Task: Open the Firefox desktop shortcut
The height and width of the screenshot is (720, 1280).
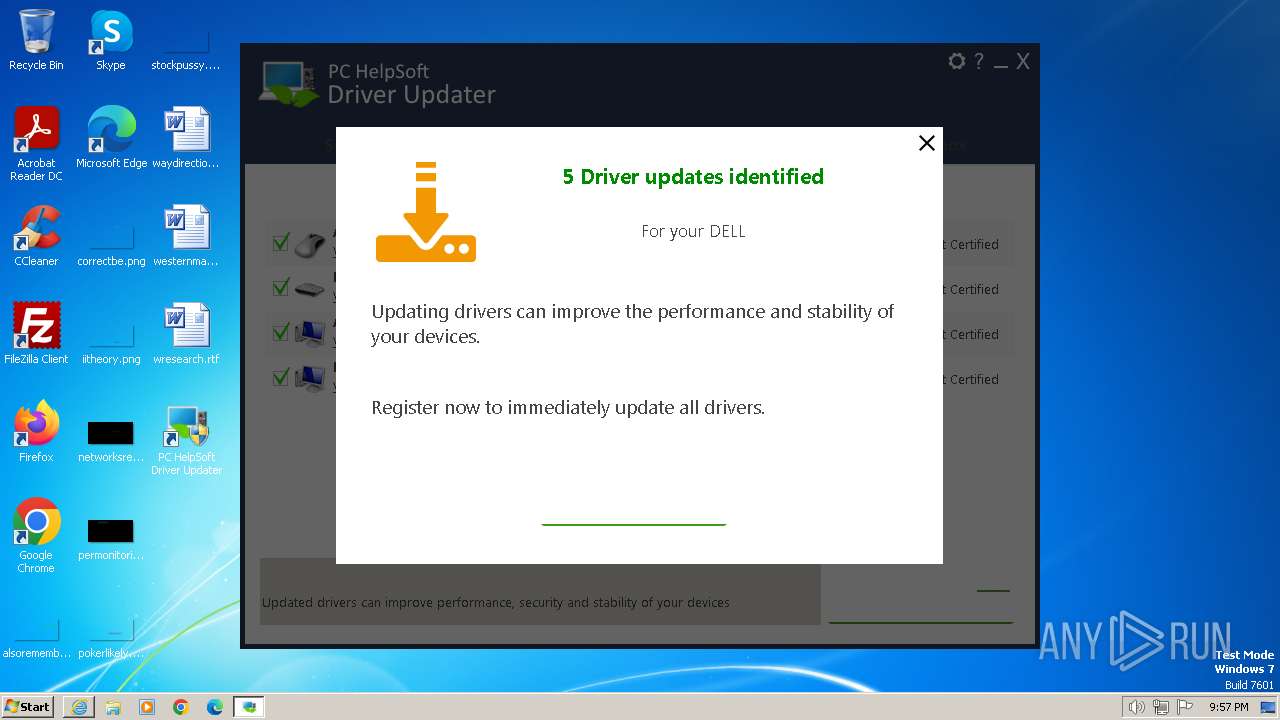Action: pos(36,431)
